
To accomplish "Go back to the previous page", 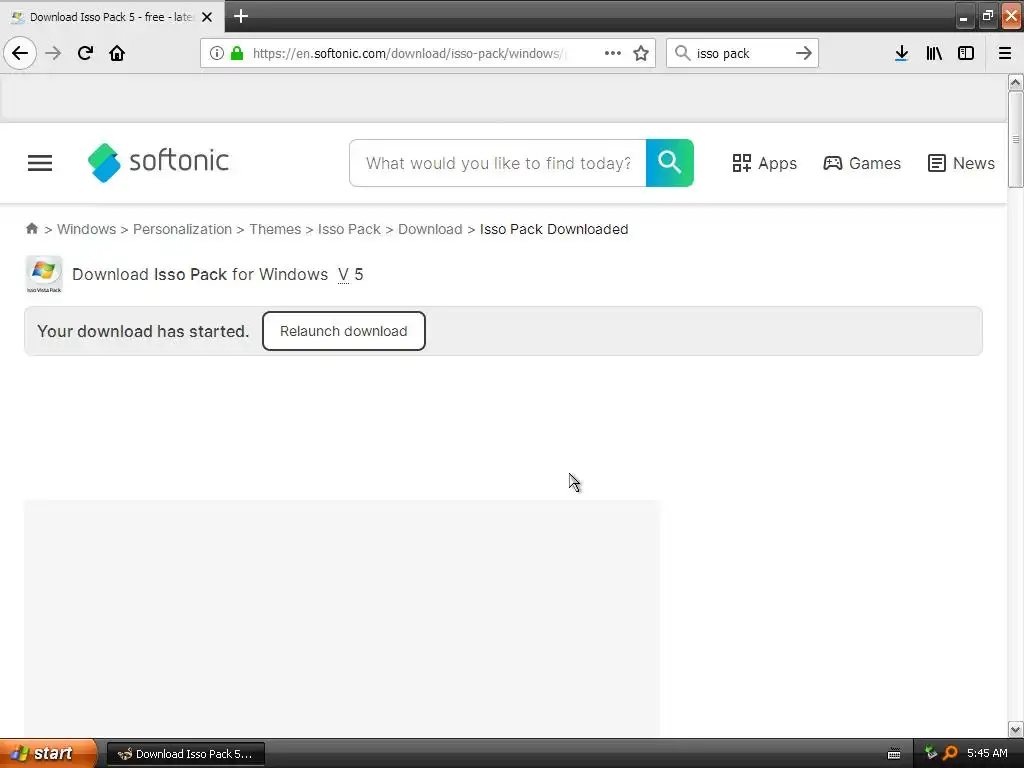I will [x=20, y=53].
